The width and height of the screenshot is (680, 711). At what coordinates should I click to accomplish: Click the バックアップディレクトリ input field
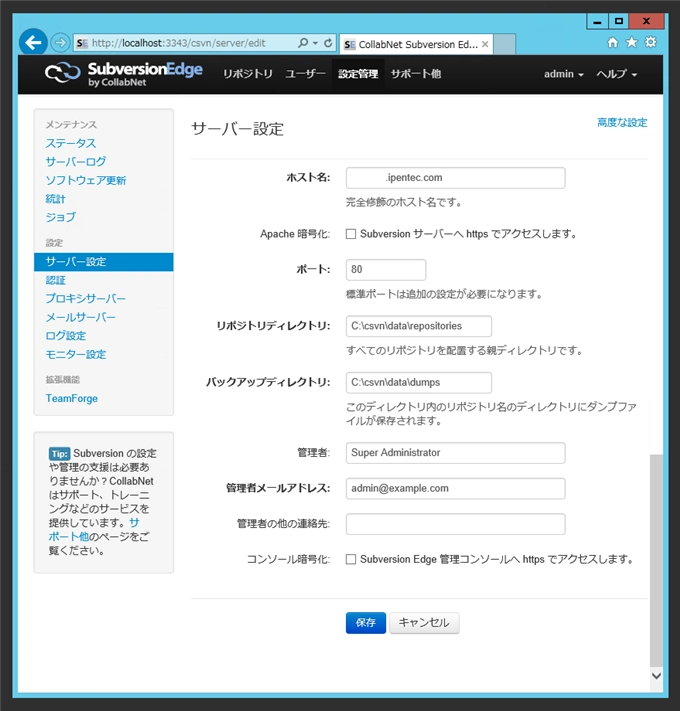pyautogui.click(x=419, y=383)
